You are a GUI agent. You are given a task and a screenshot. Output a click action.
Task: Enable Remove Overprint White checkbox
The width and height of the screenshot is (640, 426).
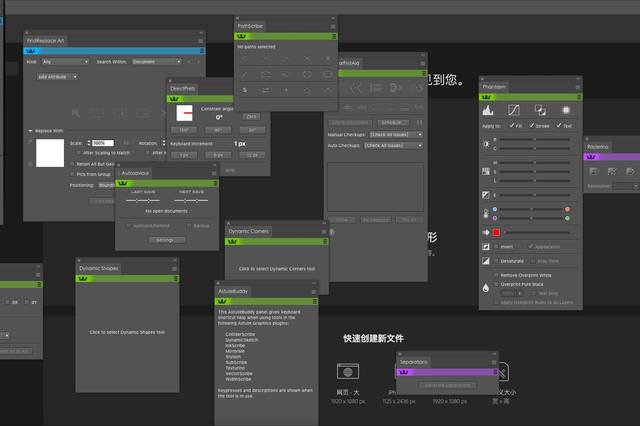[496, 275]
